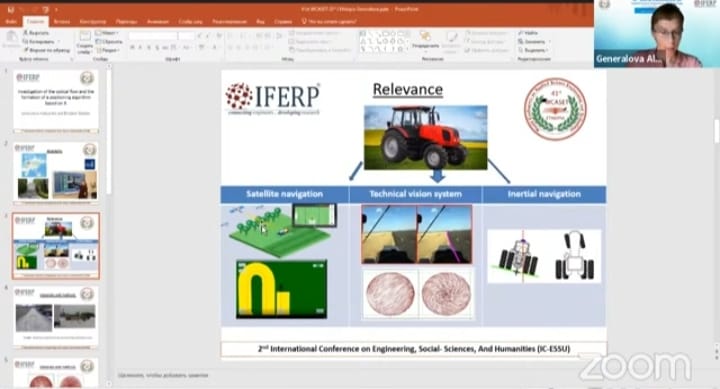Click the Reset (Сбросить) slide icon
The image size is (720, 389).
tap(98, 41)
